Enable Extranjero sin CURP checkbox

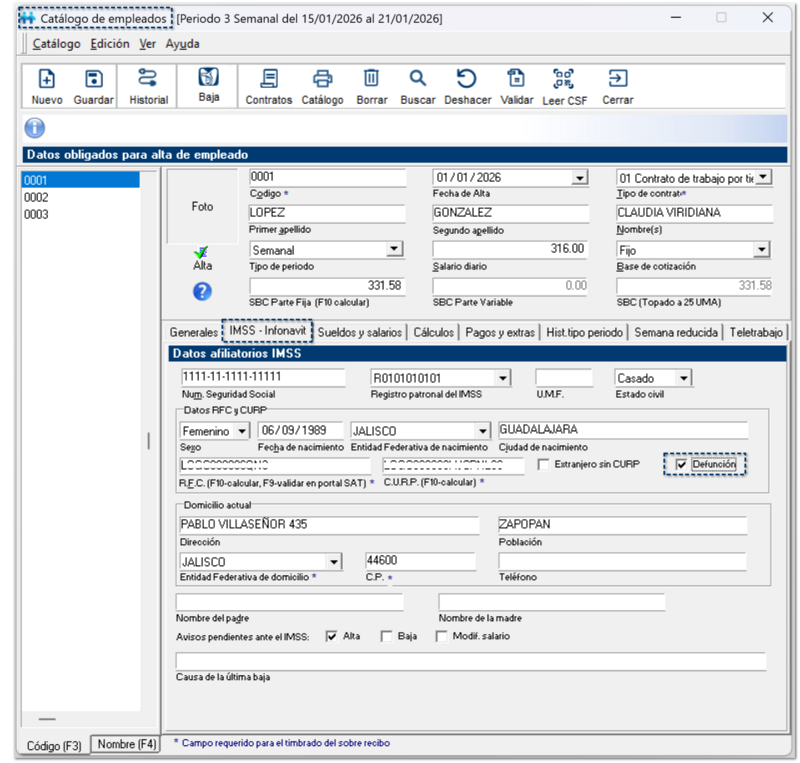tap(543, 465)
